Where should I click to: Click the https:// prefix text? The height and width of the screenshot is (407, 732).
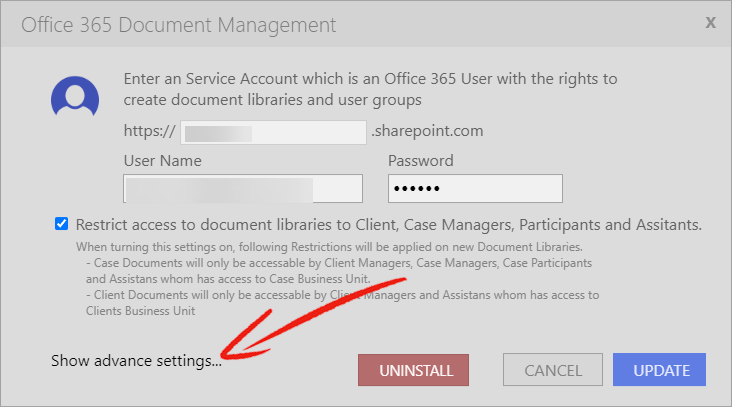coord(149,131)
